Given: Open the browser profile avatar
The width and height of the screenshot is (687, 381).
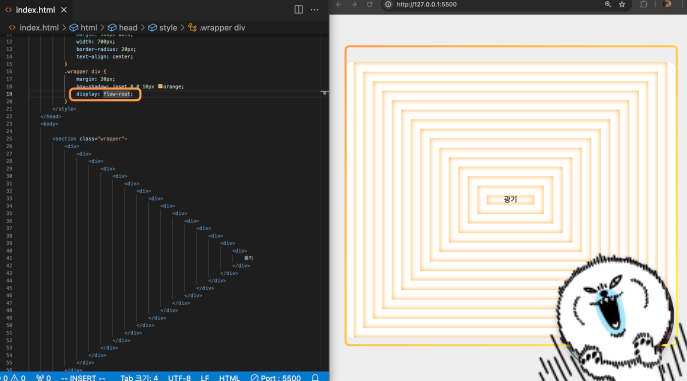Looking at the screenshot, I should pos(667,4).
